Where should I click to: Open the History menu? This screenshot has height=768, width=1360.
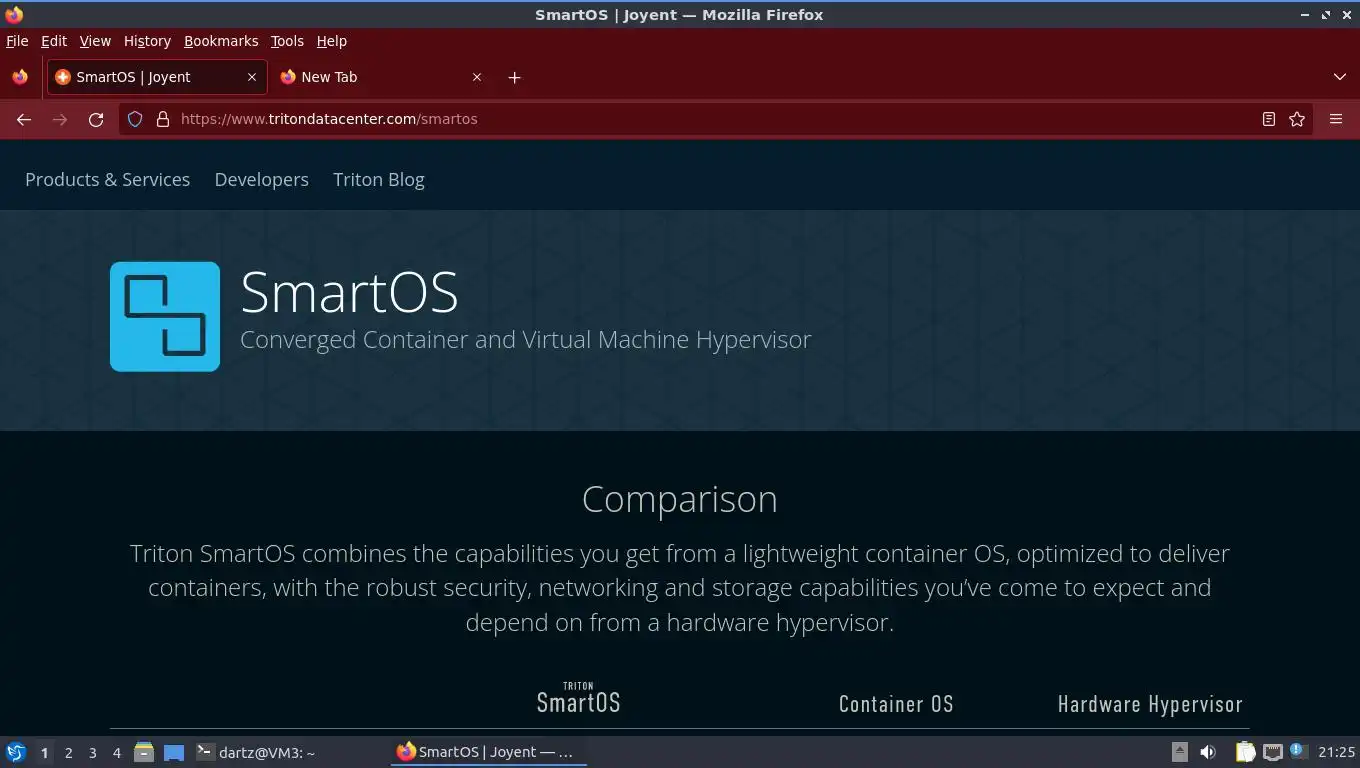(x=147, y=41)
